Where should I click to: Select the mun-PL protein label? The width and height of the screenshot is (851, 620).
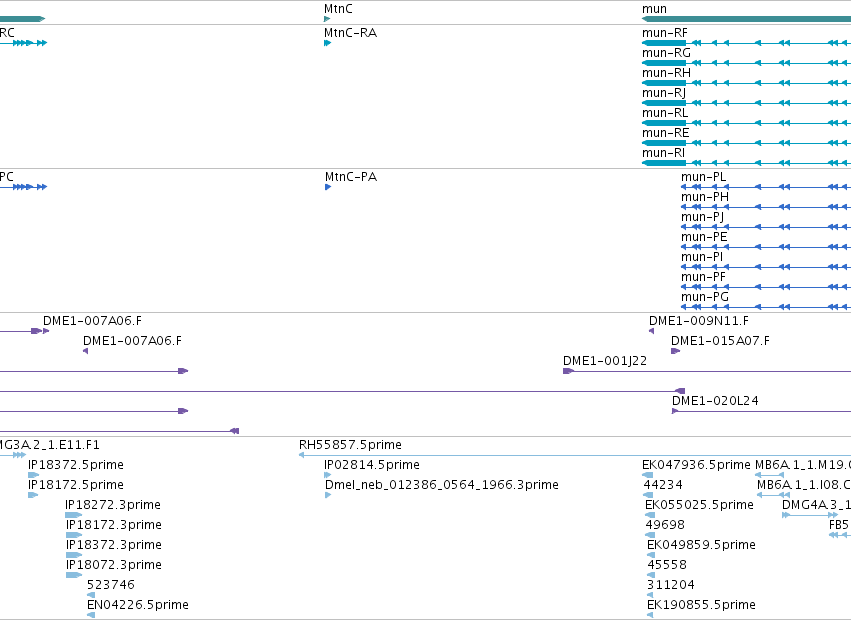point(703,178)
